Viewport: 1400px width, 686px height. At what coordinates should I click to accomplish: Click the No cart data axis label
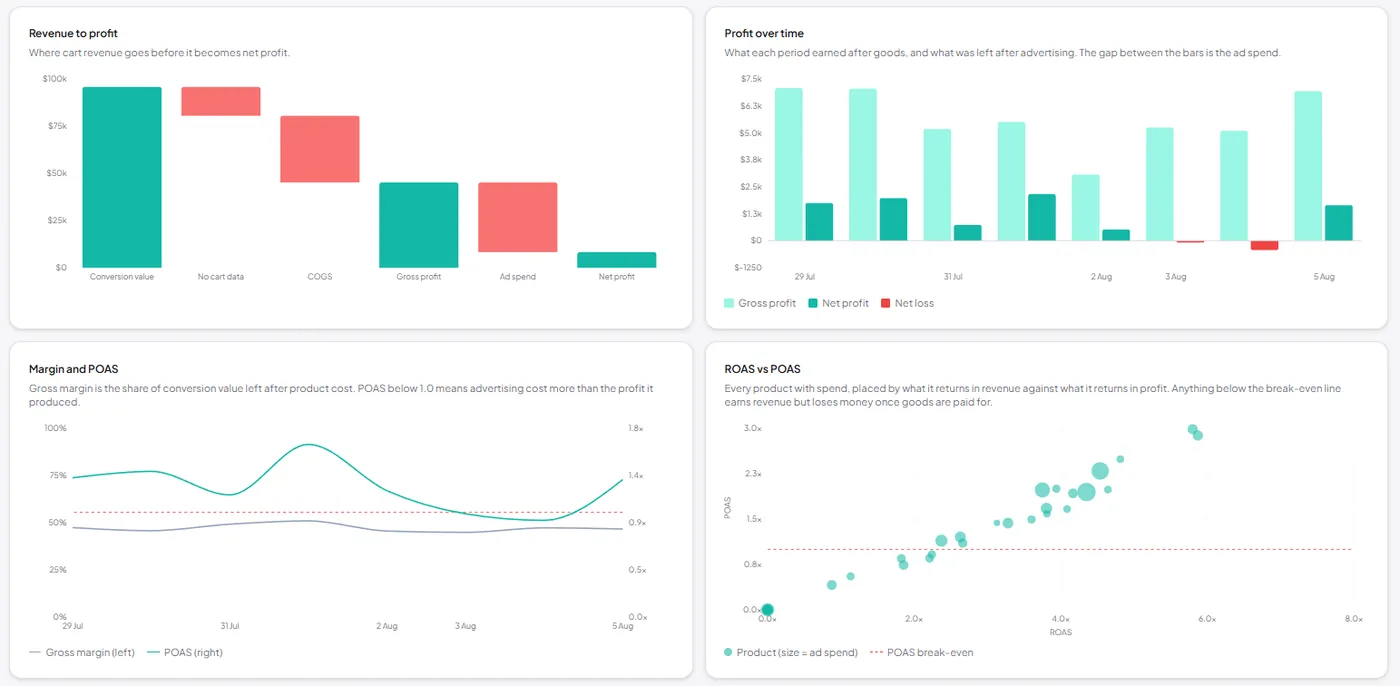[221, 277]
